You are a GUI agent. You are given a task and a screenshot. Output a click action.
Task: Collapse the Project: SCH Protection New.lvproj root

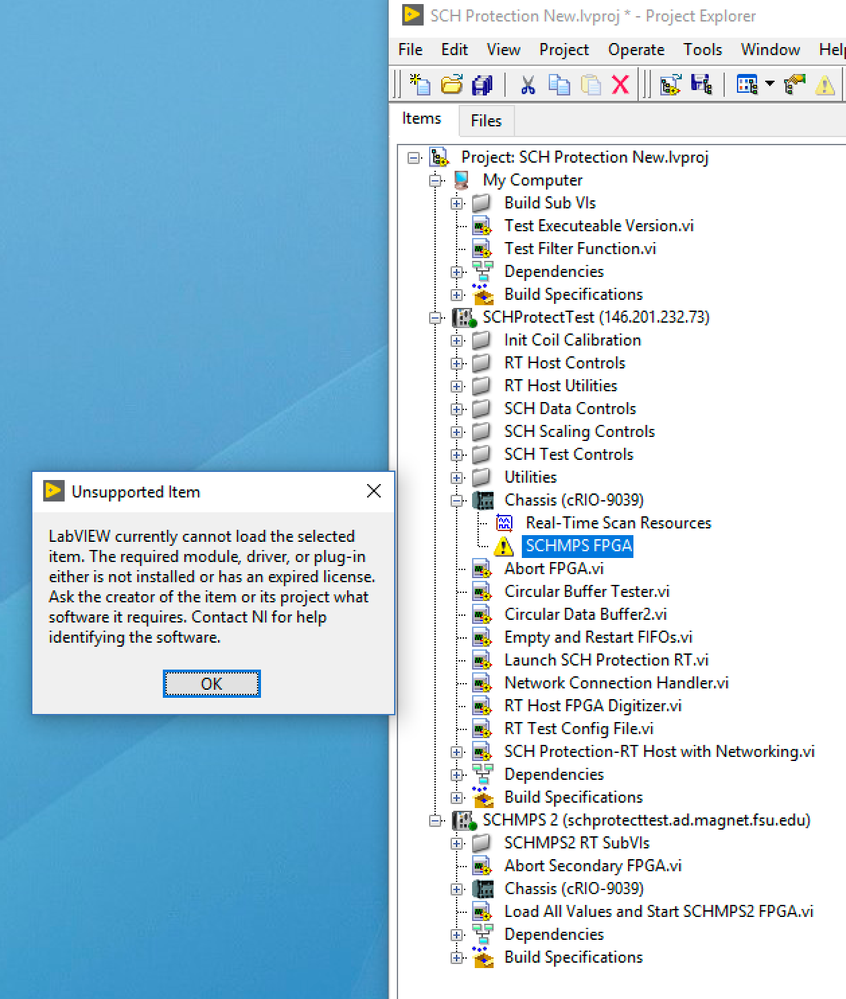pos(414,157)
